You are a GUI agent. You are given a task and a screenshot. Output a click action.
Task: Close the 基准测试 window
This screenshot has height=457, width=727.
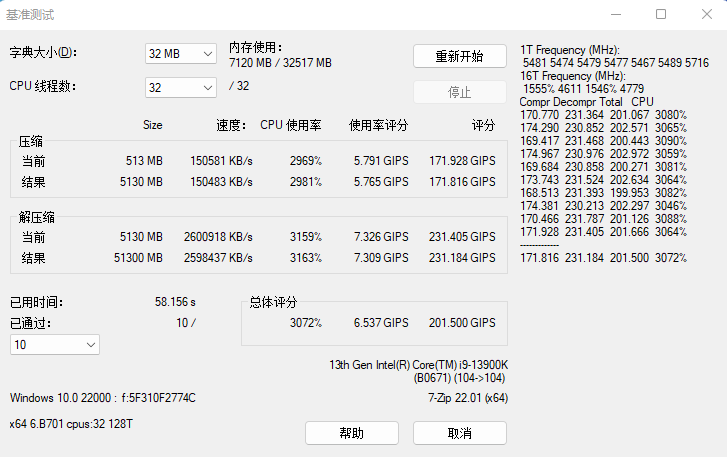[705, 14]
